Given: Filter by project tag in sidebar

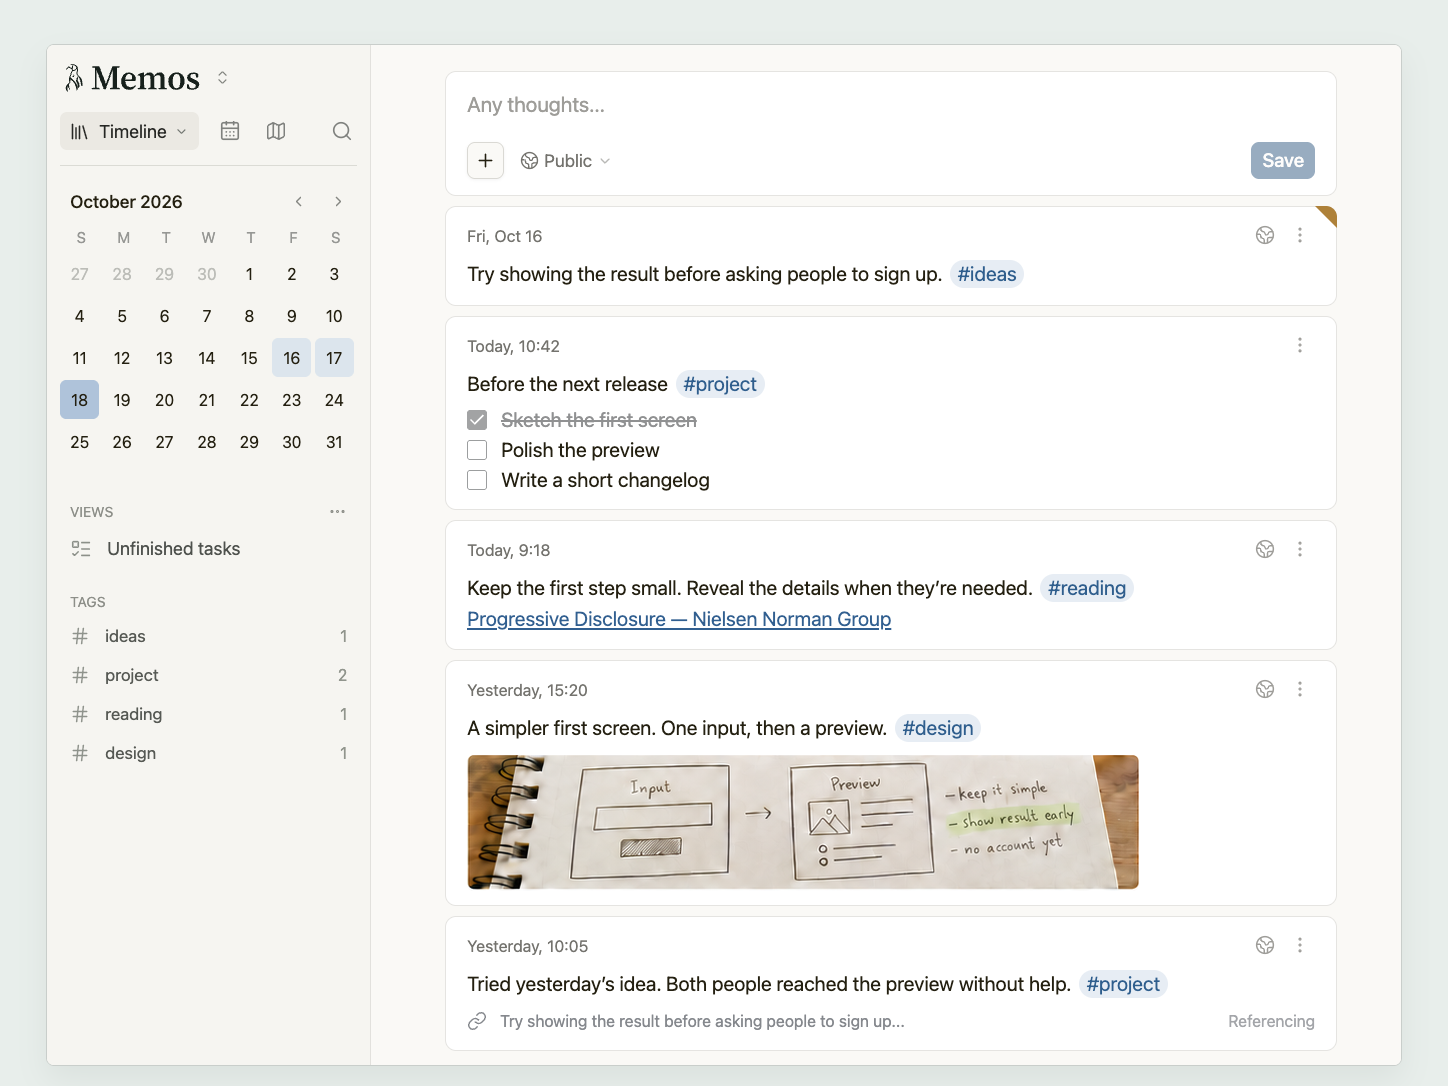Looking at the screenshot, I should [208, 675].
